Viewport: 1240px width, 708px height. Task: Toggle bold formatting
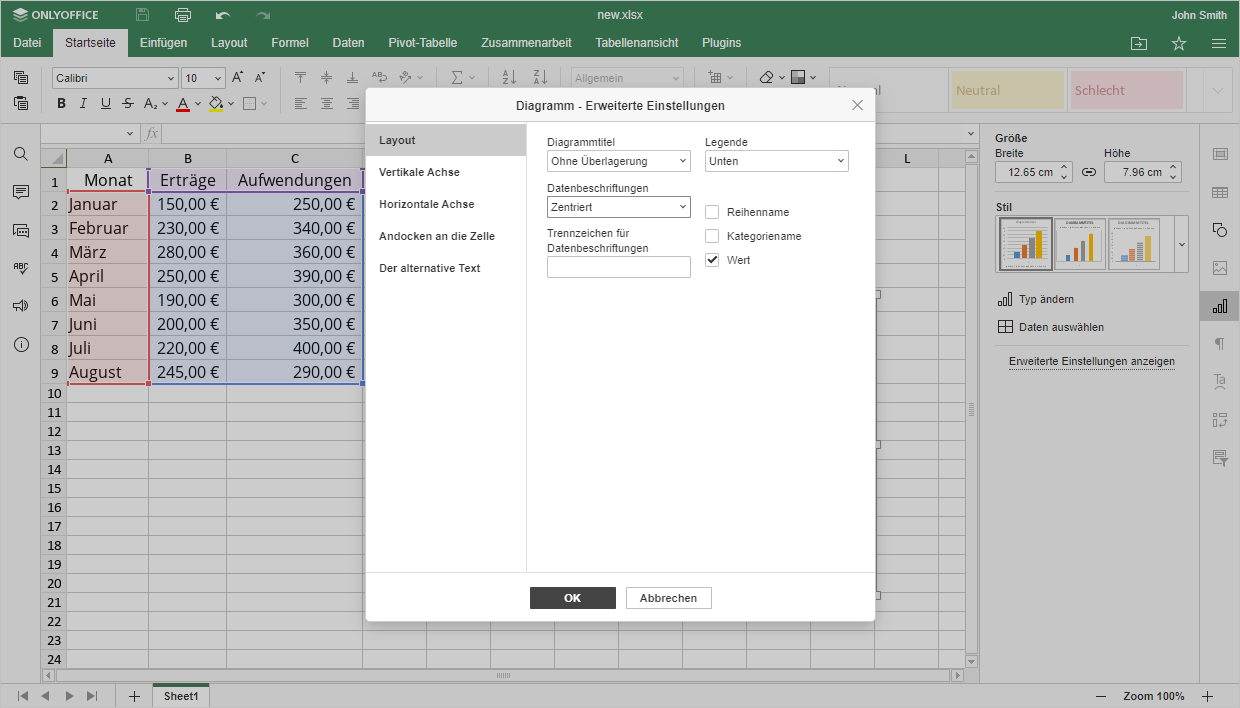coord(61,103)
